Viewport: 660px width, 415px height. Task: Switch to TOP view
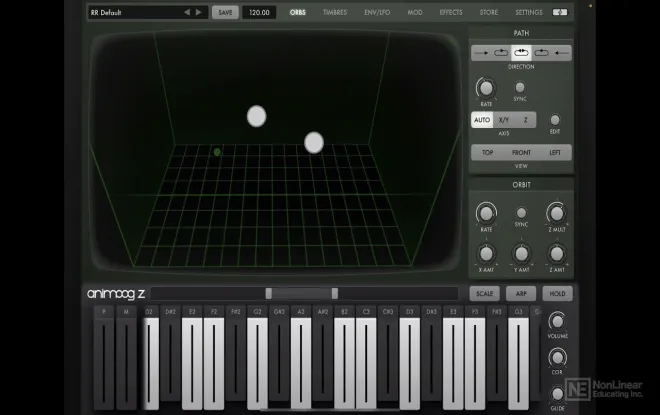(487, 152)
